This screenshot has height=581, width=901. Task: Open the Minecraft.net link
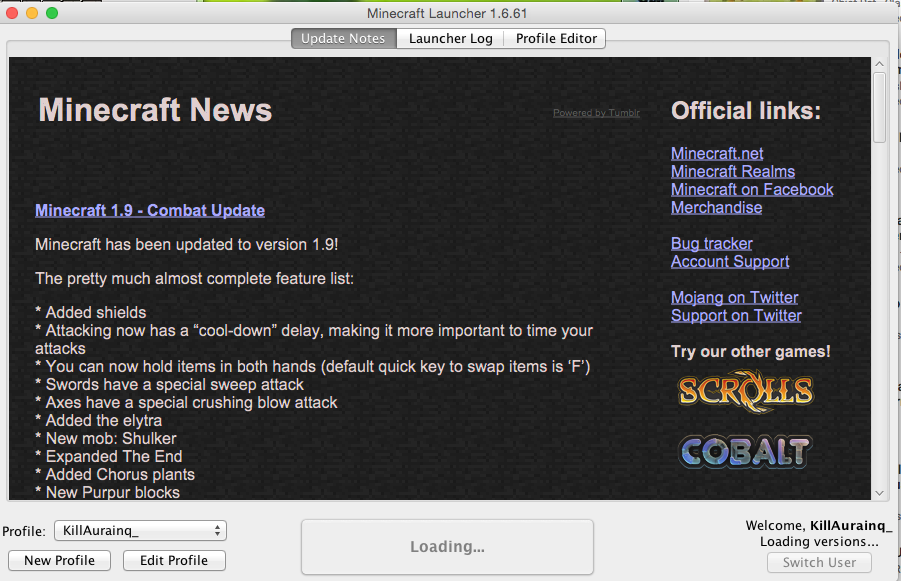717,153
